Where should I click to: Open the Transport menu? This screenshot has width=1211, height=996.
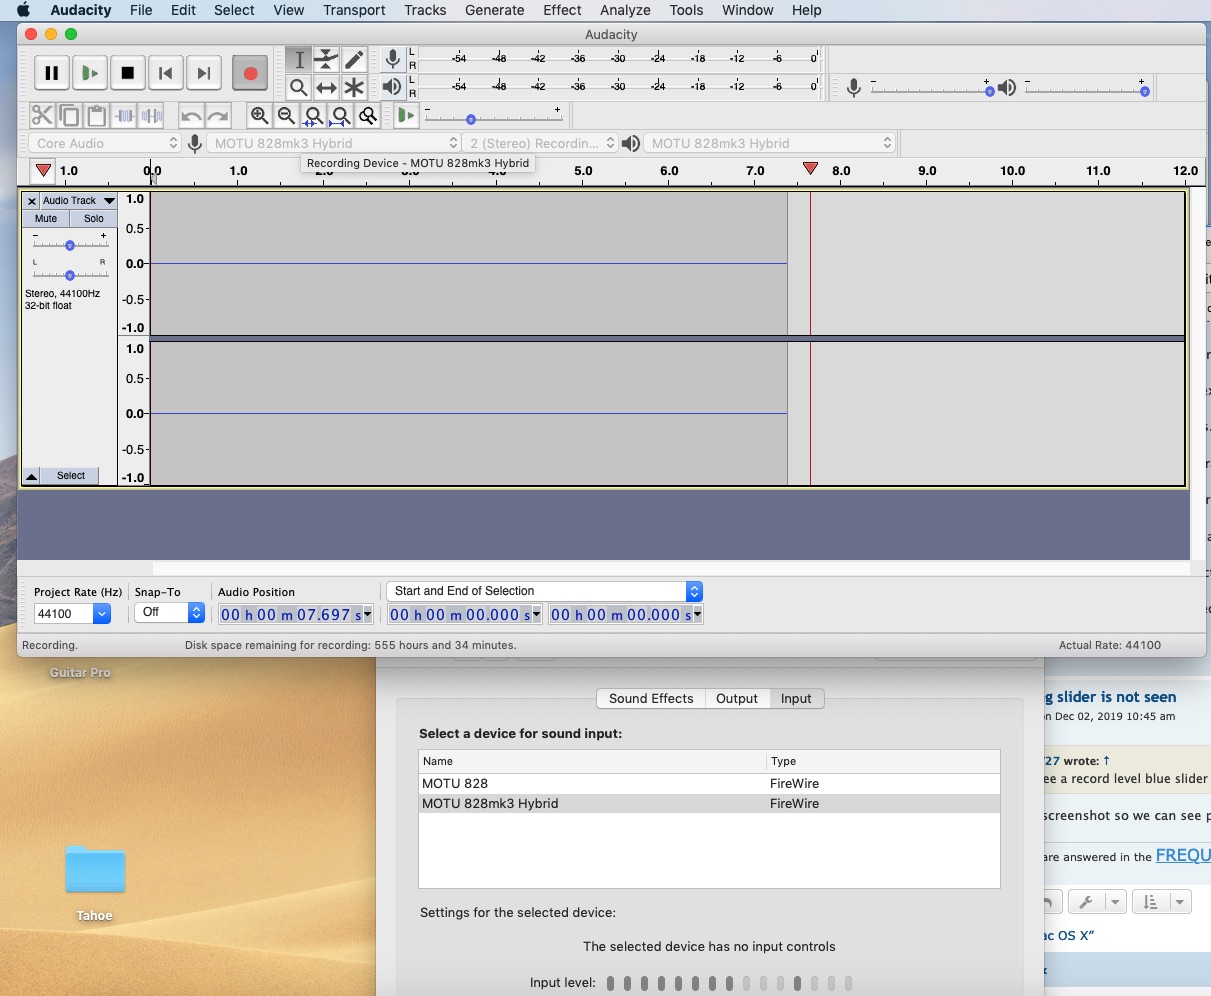point(354,10)
